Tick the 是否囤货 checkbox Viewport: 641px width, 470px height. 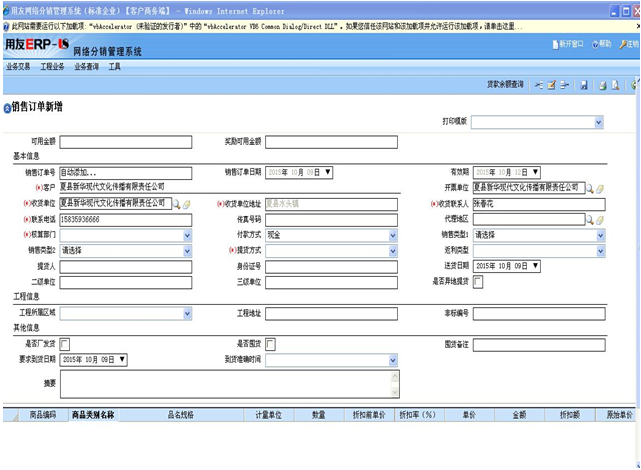coord(270,344)
